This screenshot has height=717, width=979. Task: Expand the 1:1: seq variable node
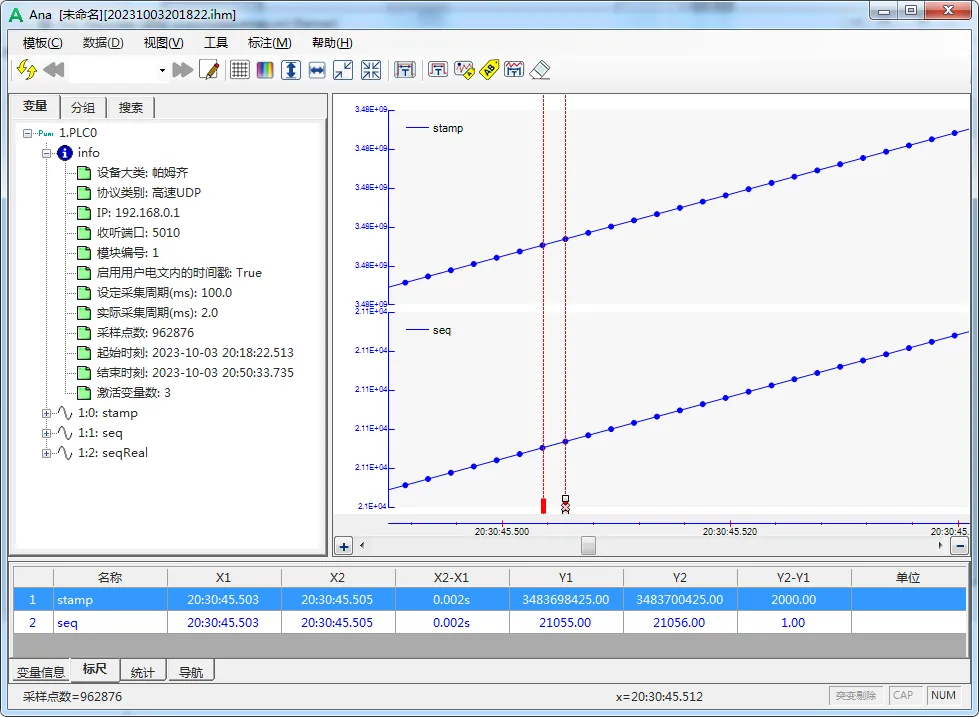46,433
